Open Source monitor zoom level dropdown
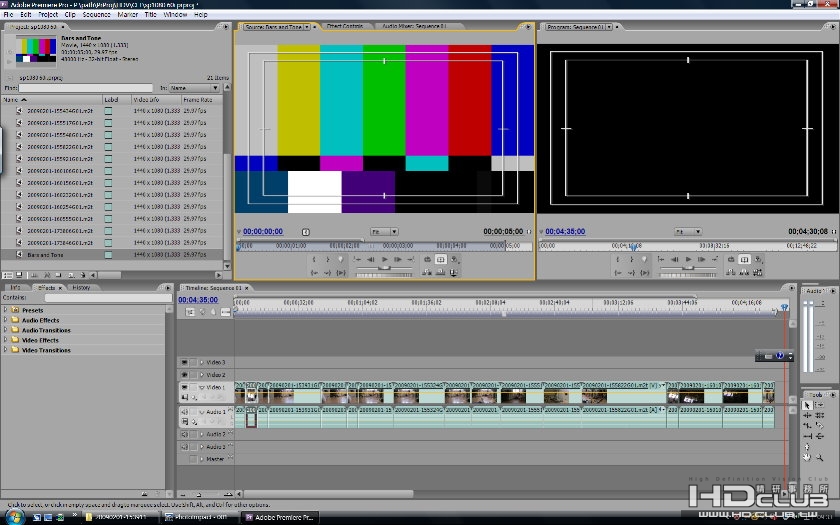Screen dimensions: 840x525 coord(384,231)
